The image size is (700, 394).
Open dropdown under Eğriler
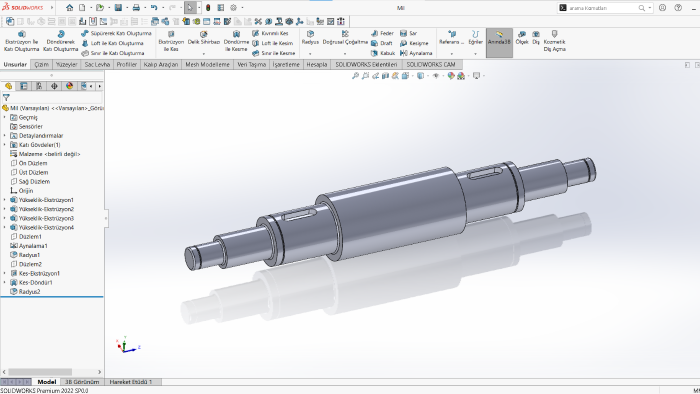point(475,54)
